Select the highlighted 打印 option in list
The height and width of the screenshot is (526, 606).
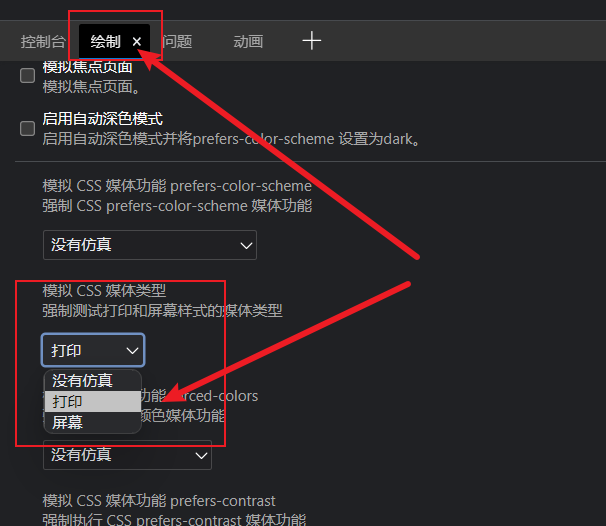[93, 402]
